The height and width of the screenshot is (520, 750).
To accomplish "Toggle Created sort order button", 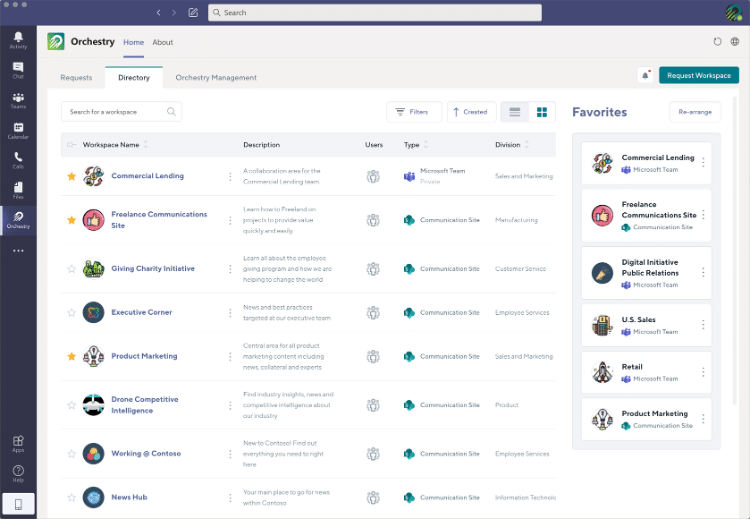I will click(x=472, y=112).
